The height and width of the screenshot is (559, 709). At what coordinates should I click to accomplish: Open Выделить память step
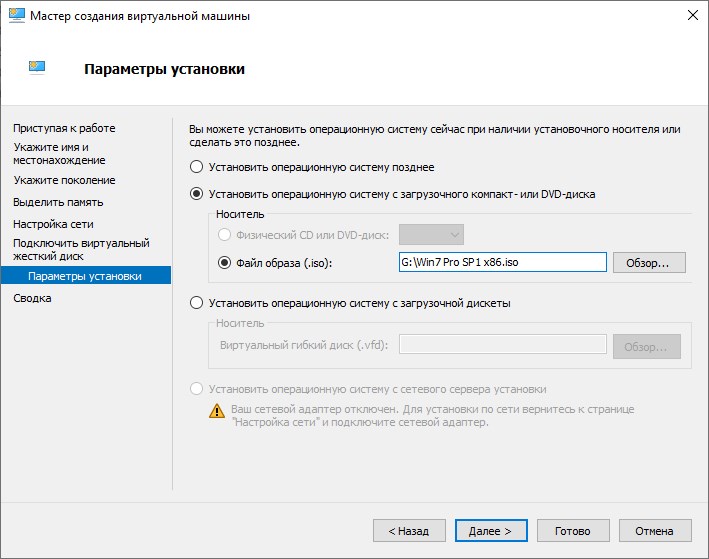tap(59, 202)
